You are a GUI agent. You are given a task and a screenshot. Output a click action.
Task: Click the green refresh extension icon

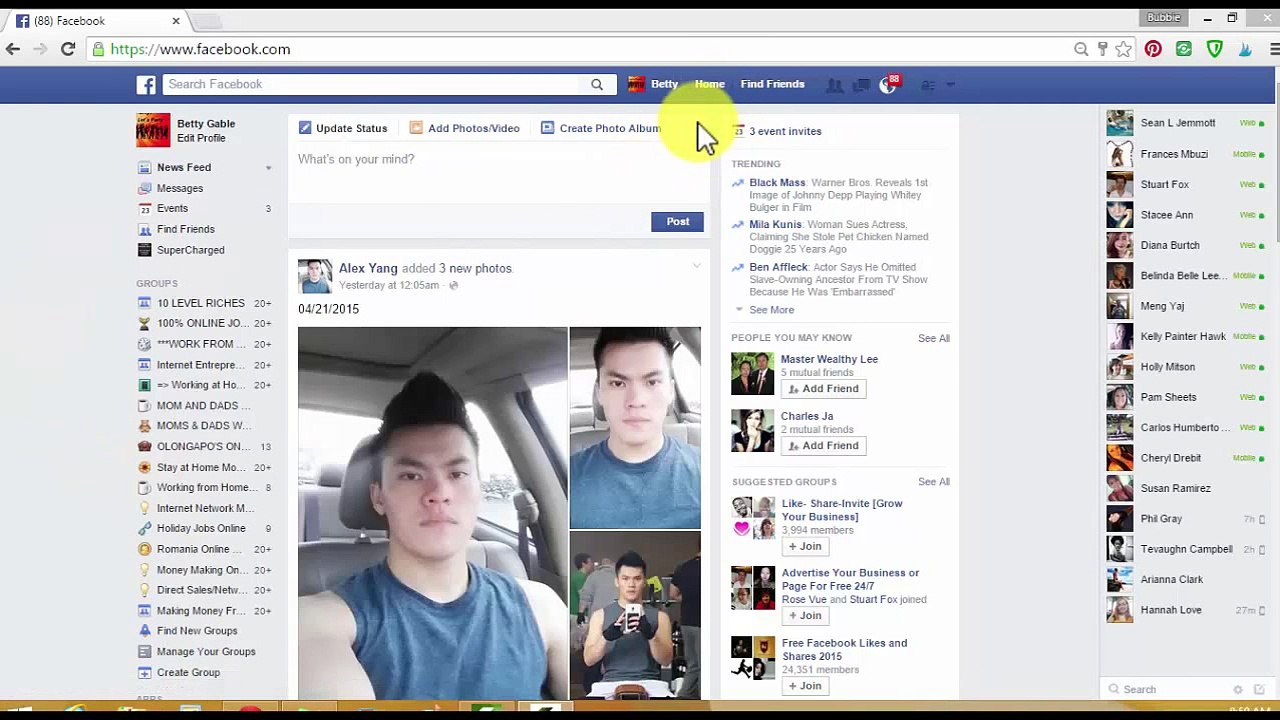1184,49
